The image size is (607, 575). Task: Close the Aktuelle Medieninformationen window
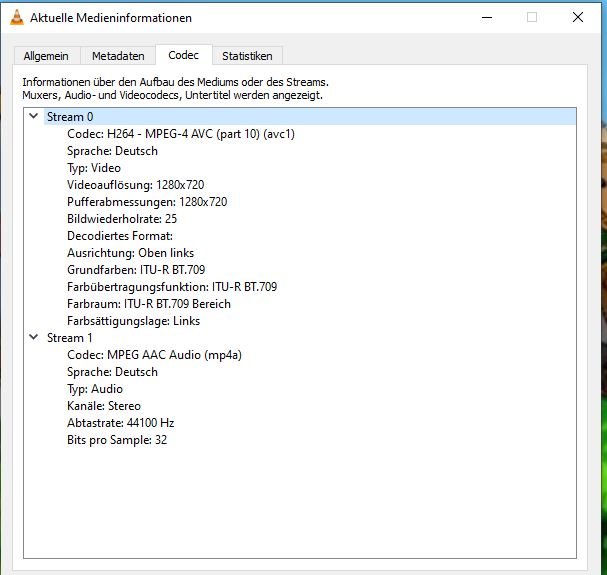pyautogui.click(x=578, y=17)
